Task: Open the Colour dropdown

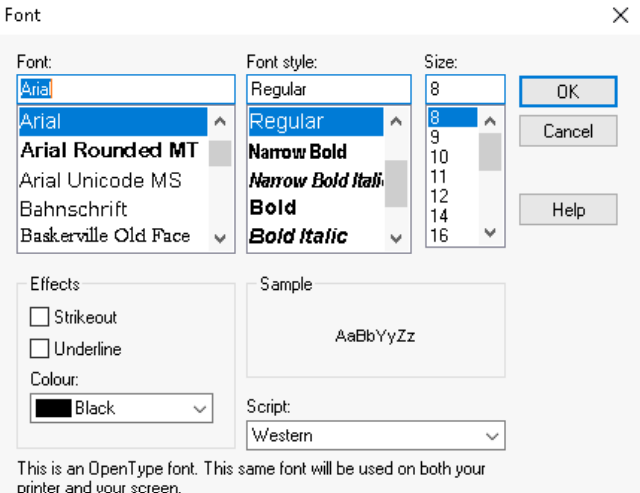Action: pos(200,408)
